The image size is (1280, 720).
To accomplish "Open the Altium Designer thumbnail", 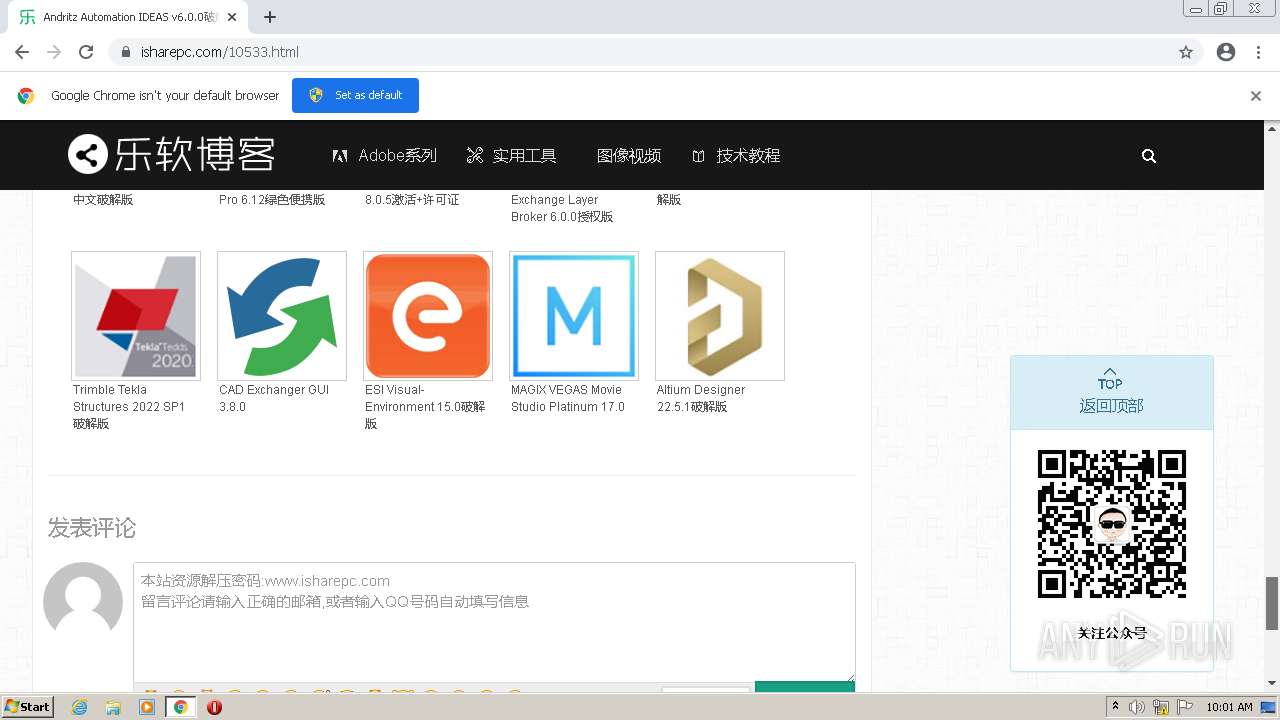I will point(720,316).
